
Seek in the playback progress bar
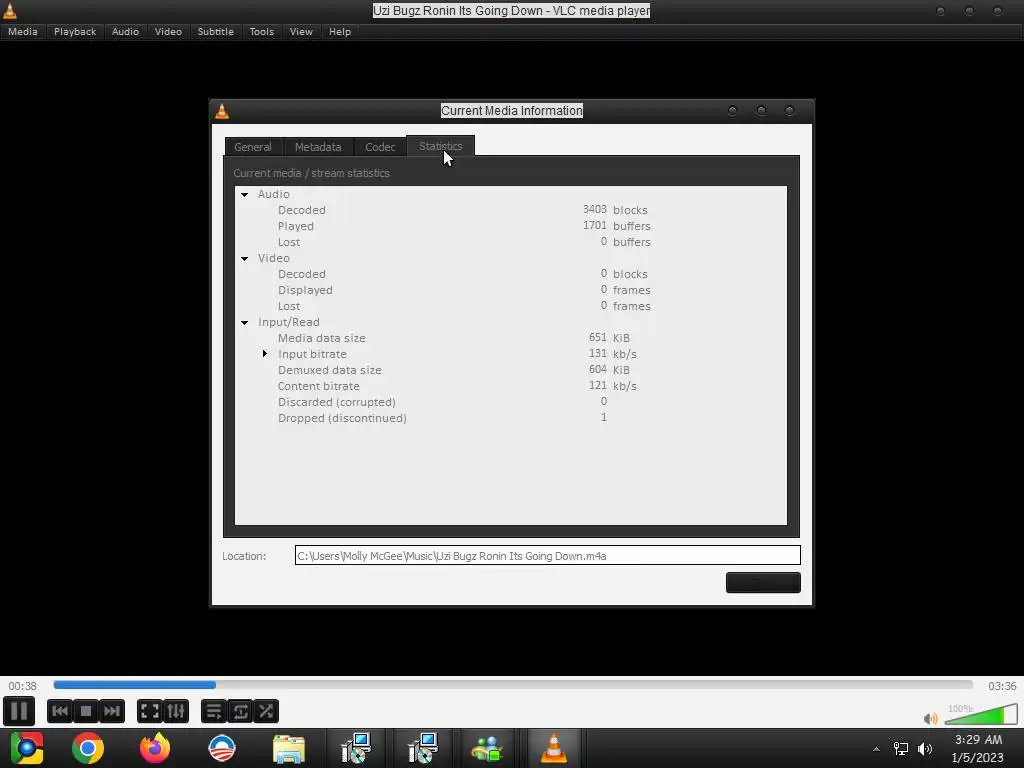click(x=513, y=685)
